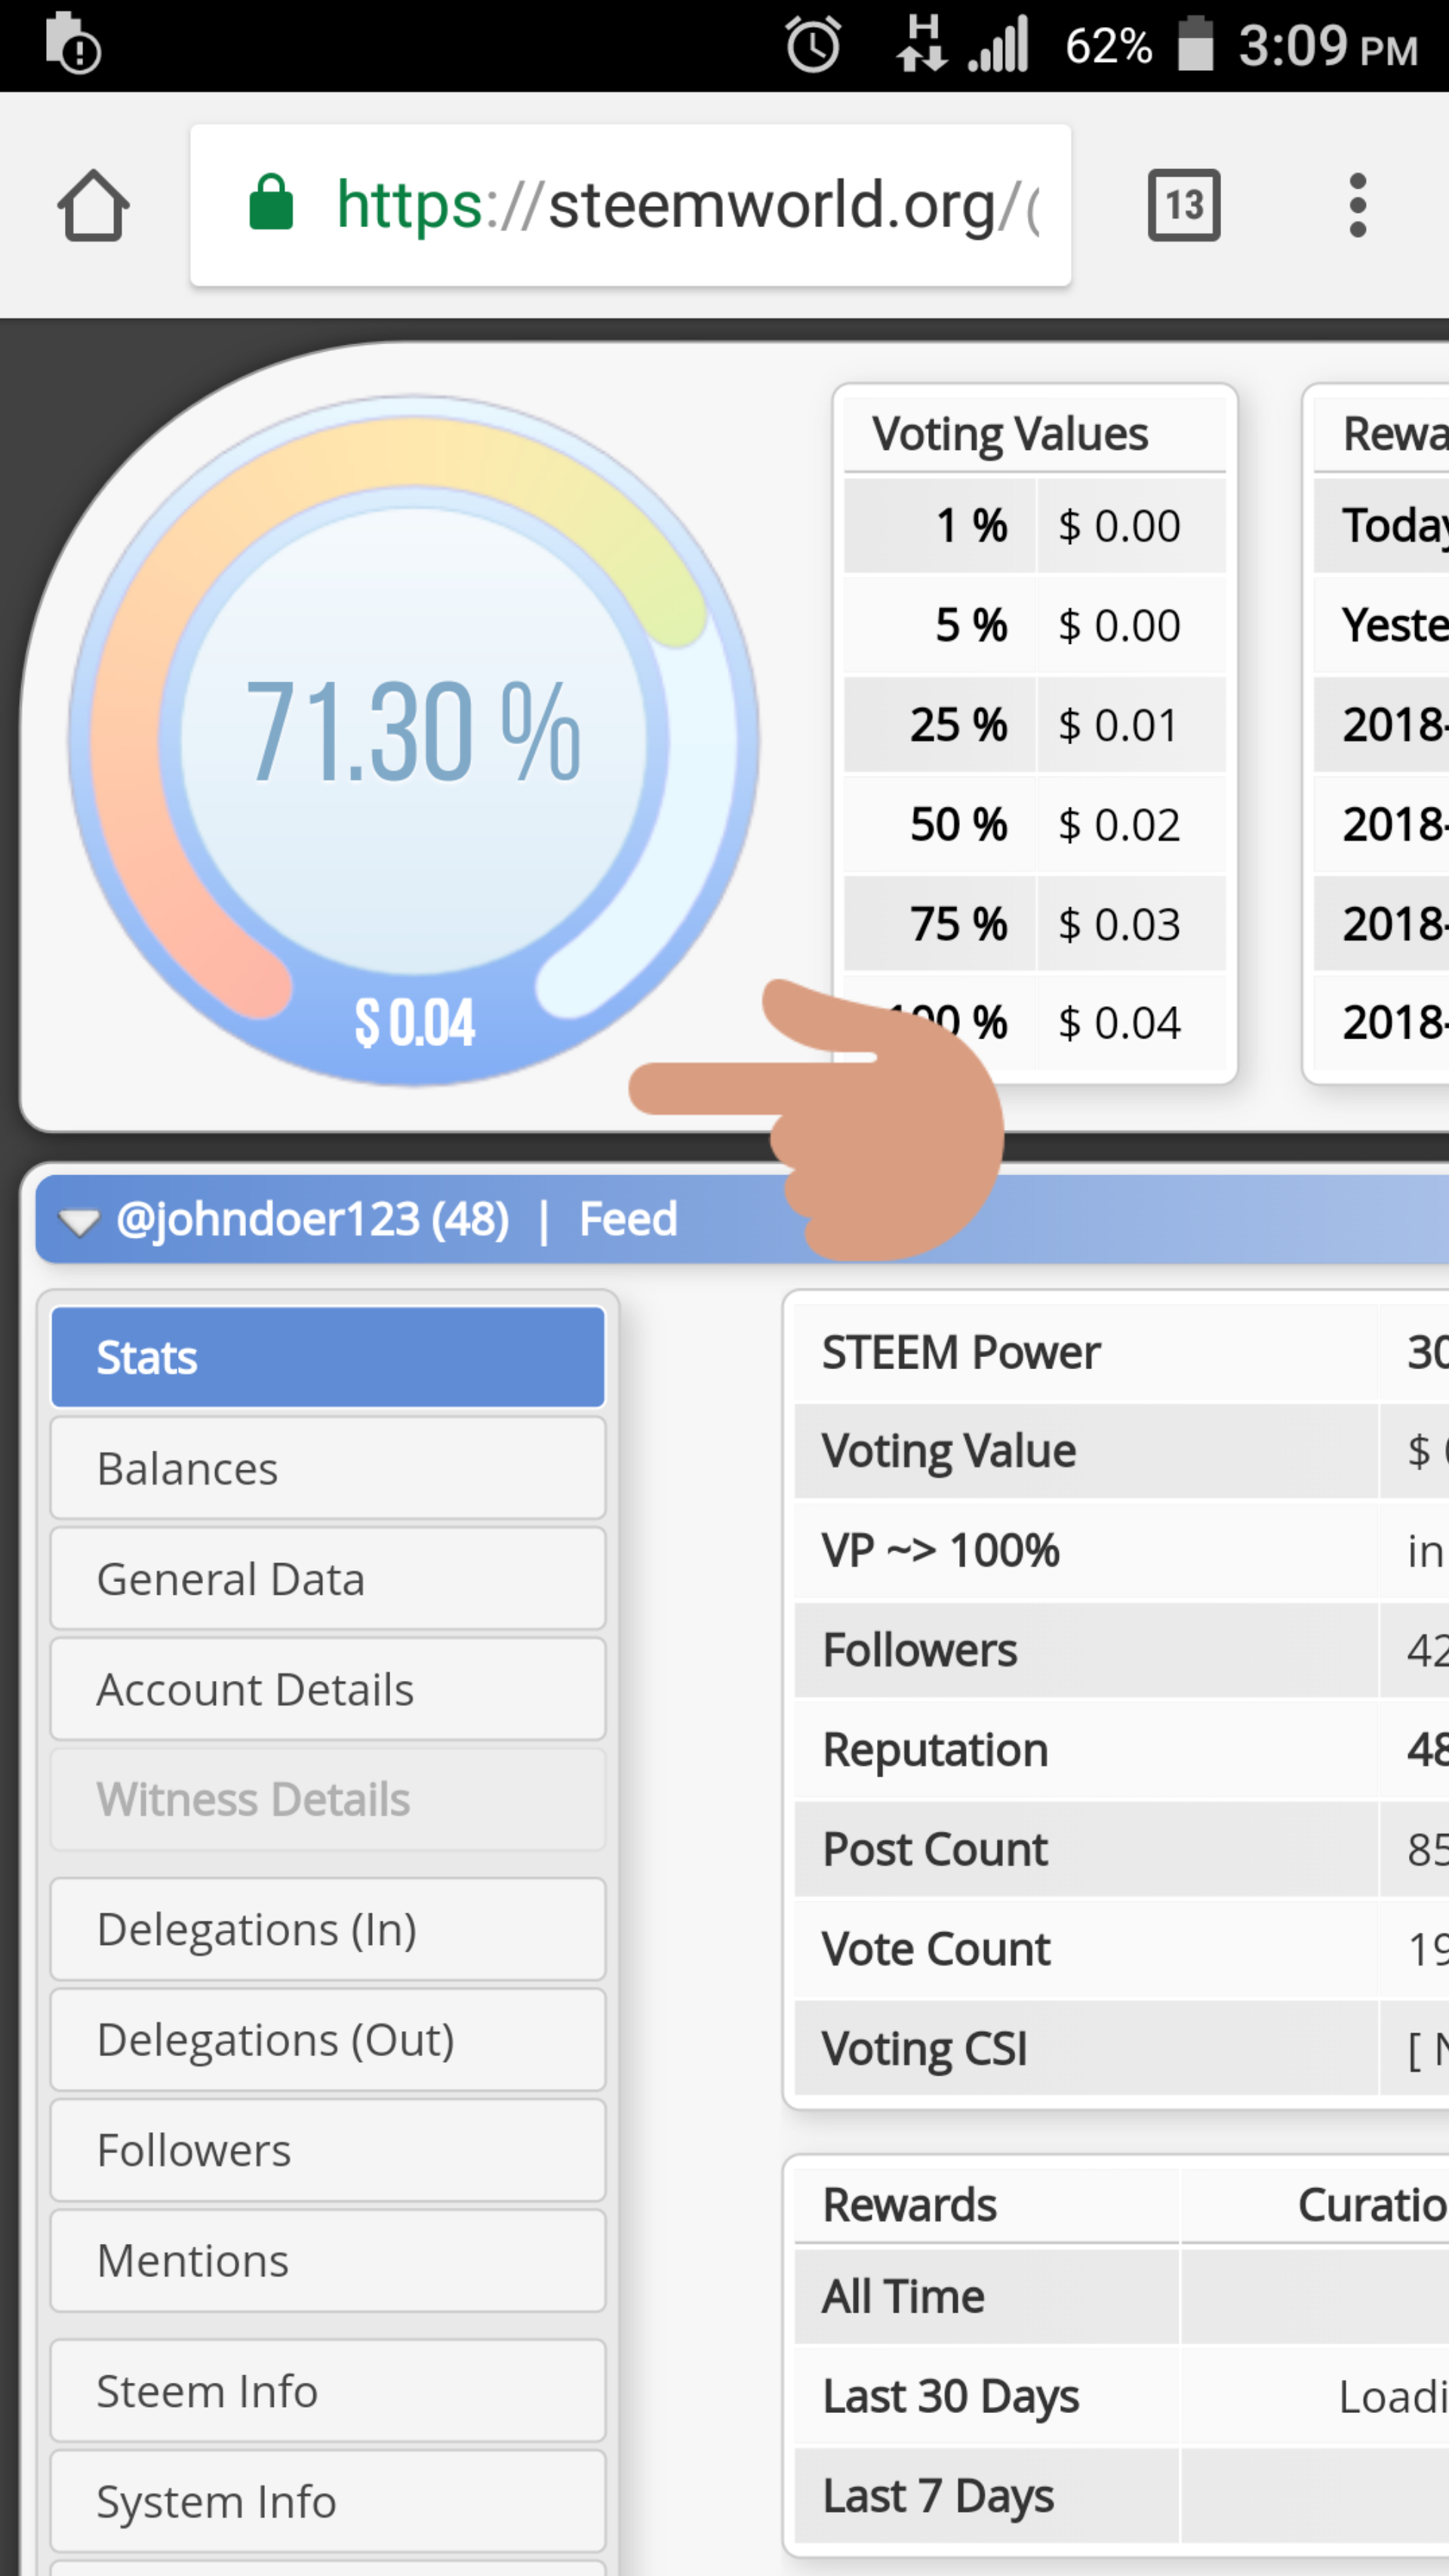Tap the 50 % voting value row
The image size is (1449, 2576).
point(1035,824)
